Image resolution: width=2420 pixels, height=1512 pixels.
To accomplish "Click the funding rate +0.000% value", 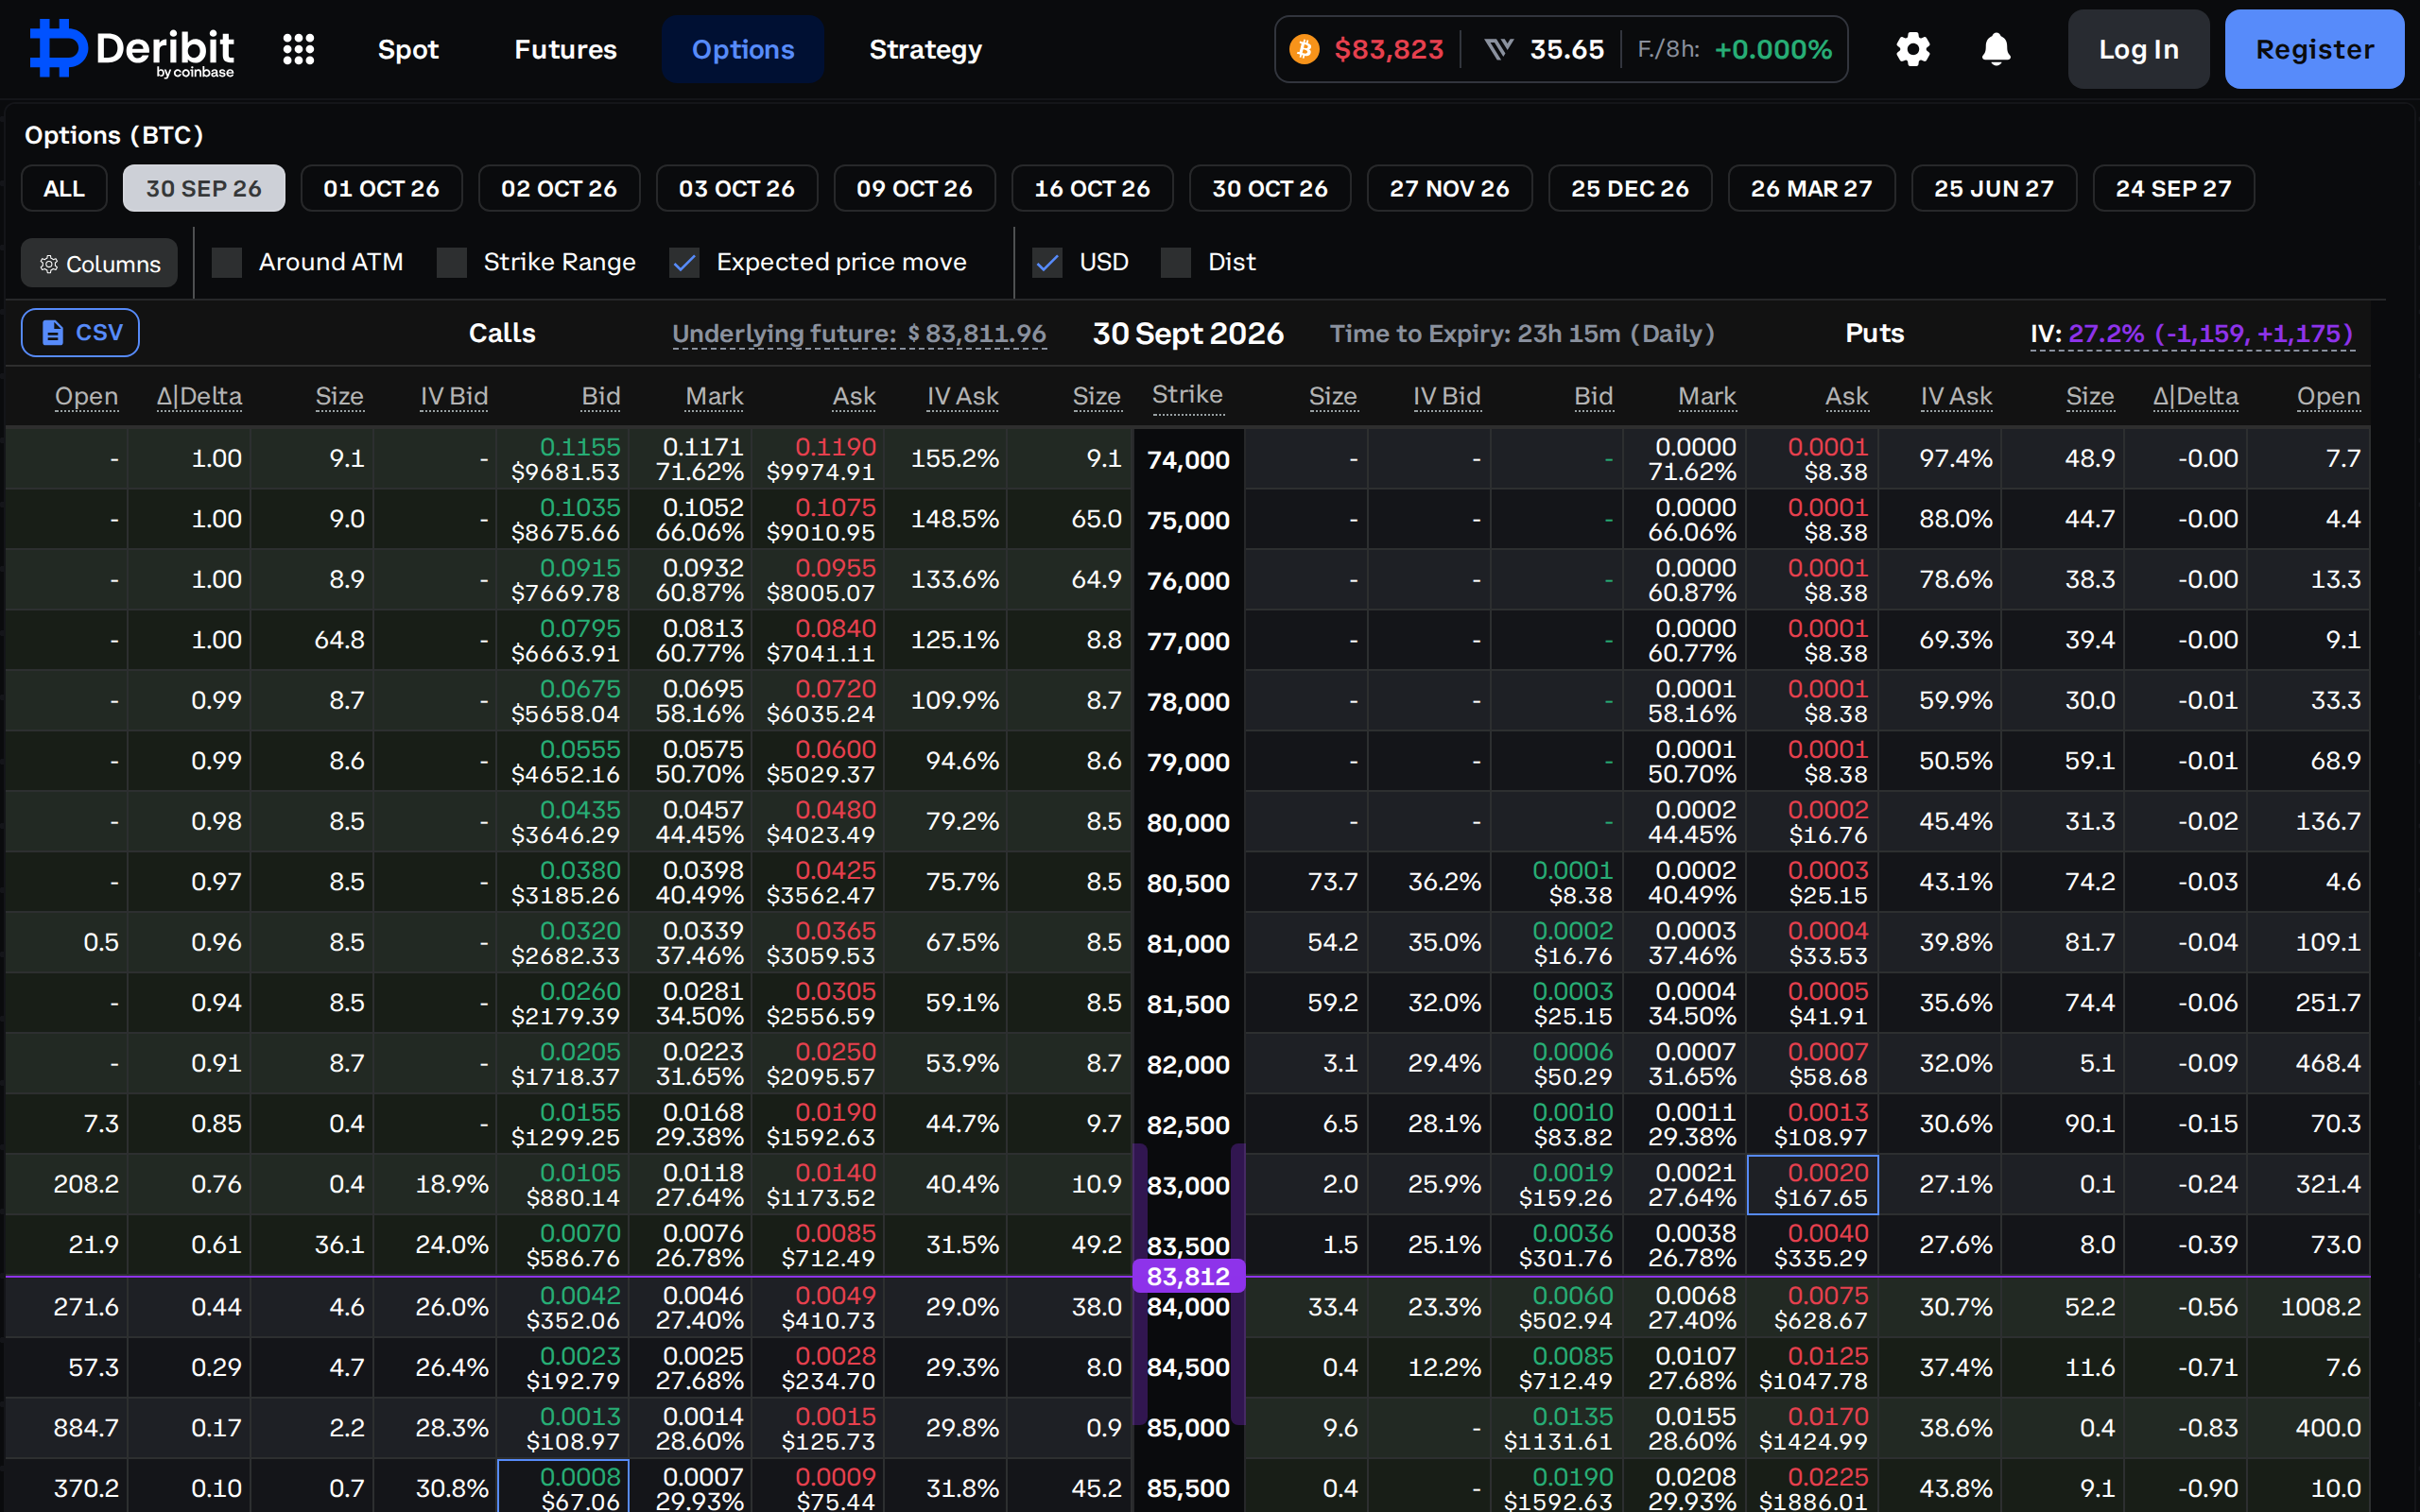I will point(1773,49).
